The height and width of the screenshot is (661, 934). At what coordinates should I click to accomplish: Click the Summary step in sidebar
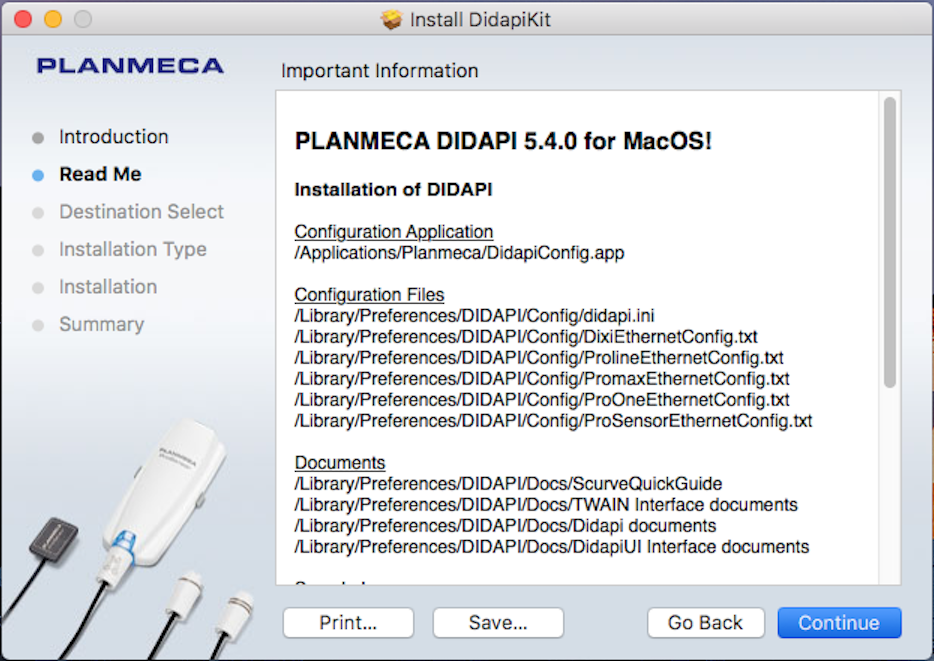[x=101, y=324]
